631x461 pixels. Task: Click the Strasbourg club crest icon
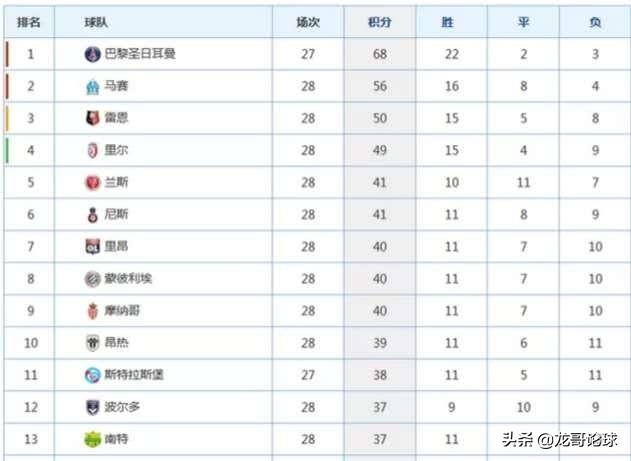(93, 375)
